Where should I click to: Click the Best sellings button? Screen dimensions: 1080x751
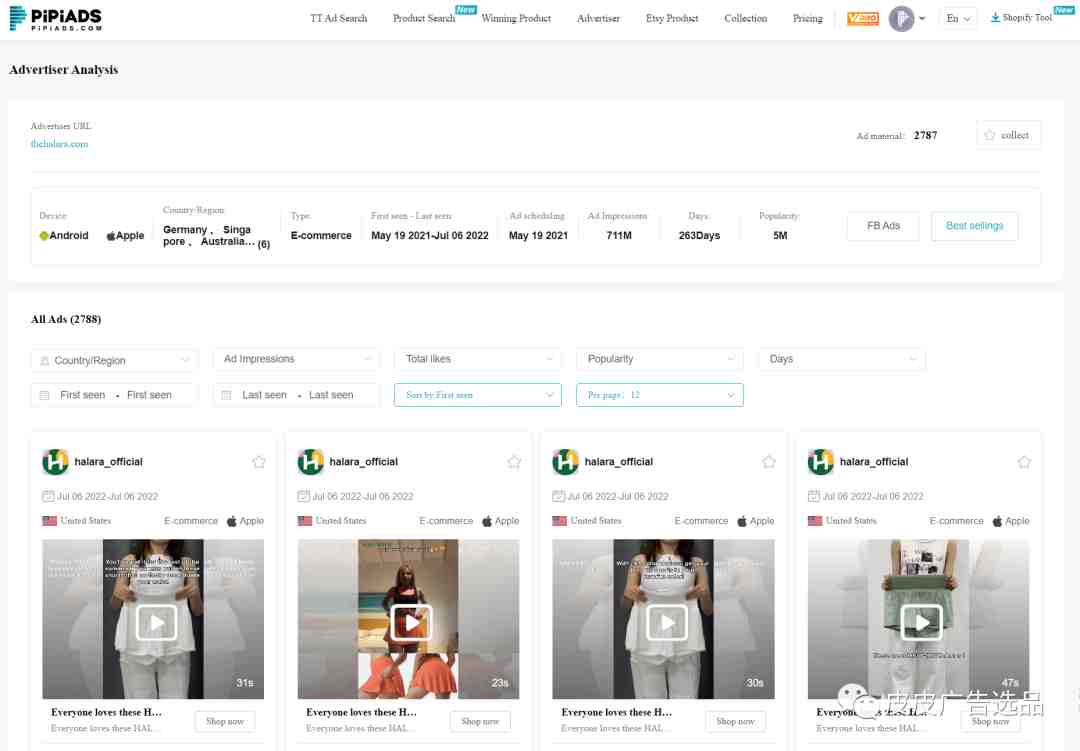(974, 226)
